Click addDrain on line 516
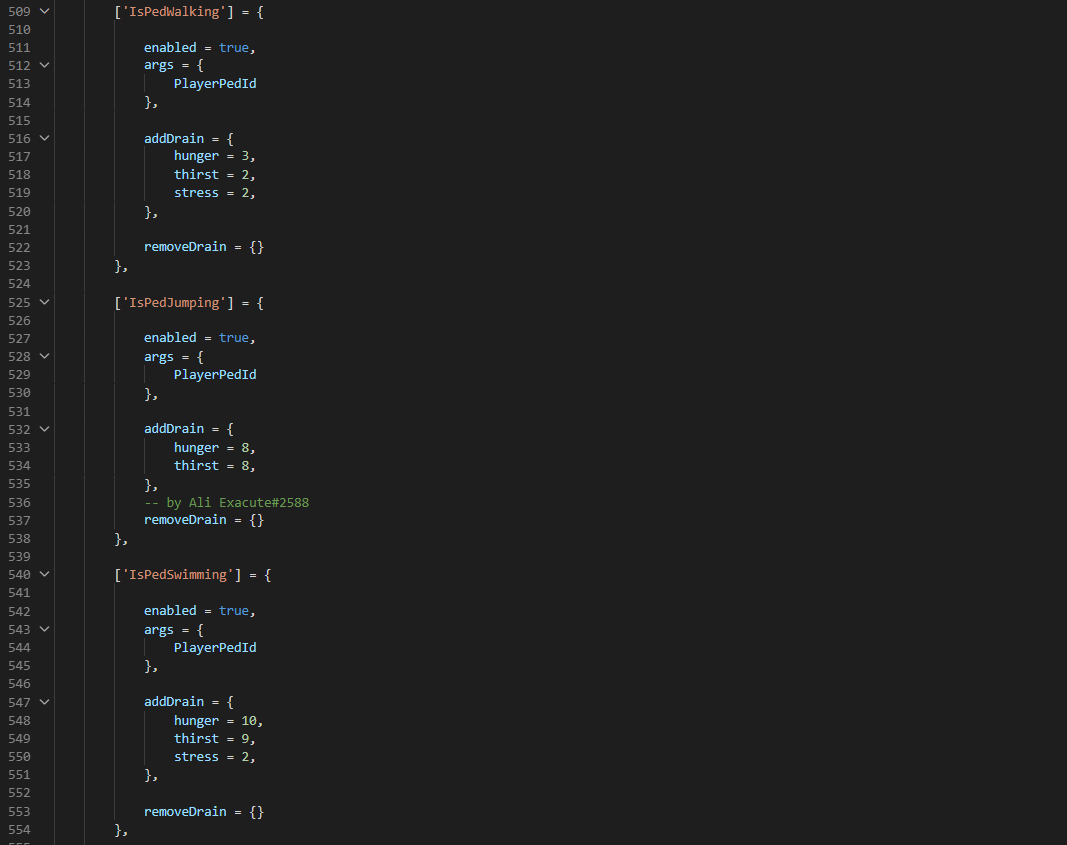1067x845 pixels. pyautogui.click(x=174, y=139)
